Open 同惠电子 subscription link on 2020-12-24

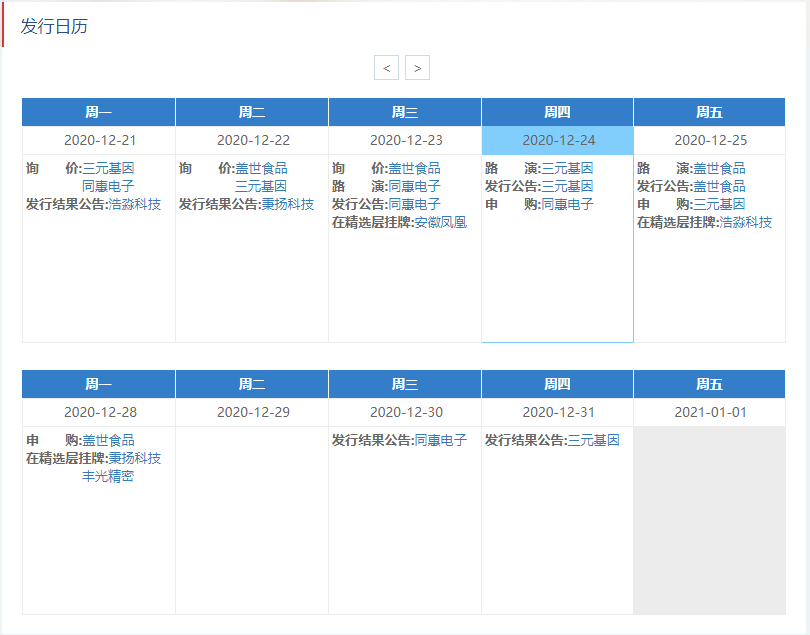click(x=567, y=204)
